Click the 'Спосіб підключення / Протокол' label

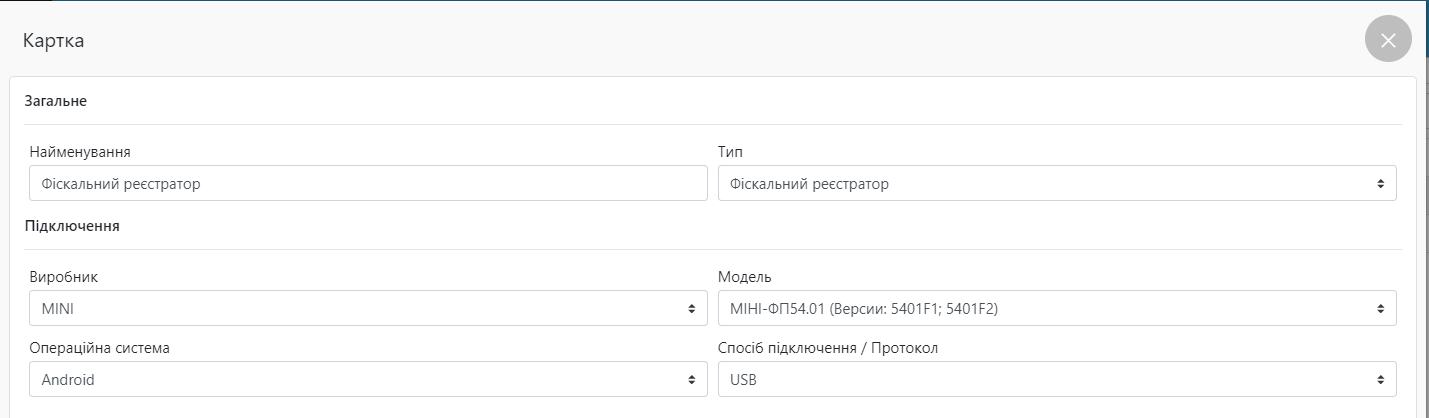point(828,348)
